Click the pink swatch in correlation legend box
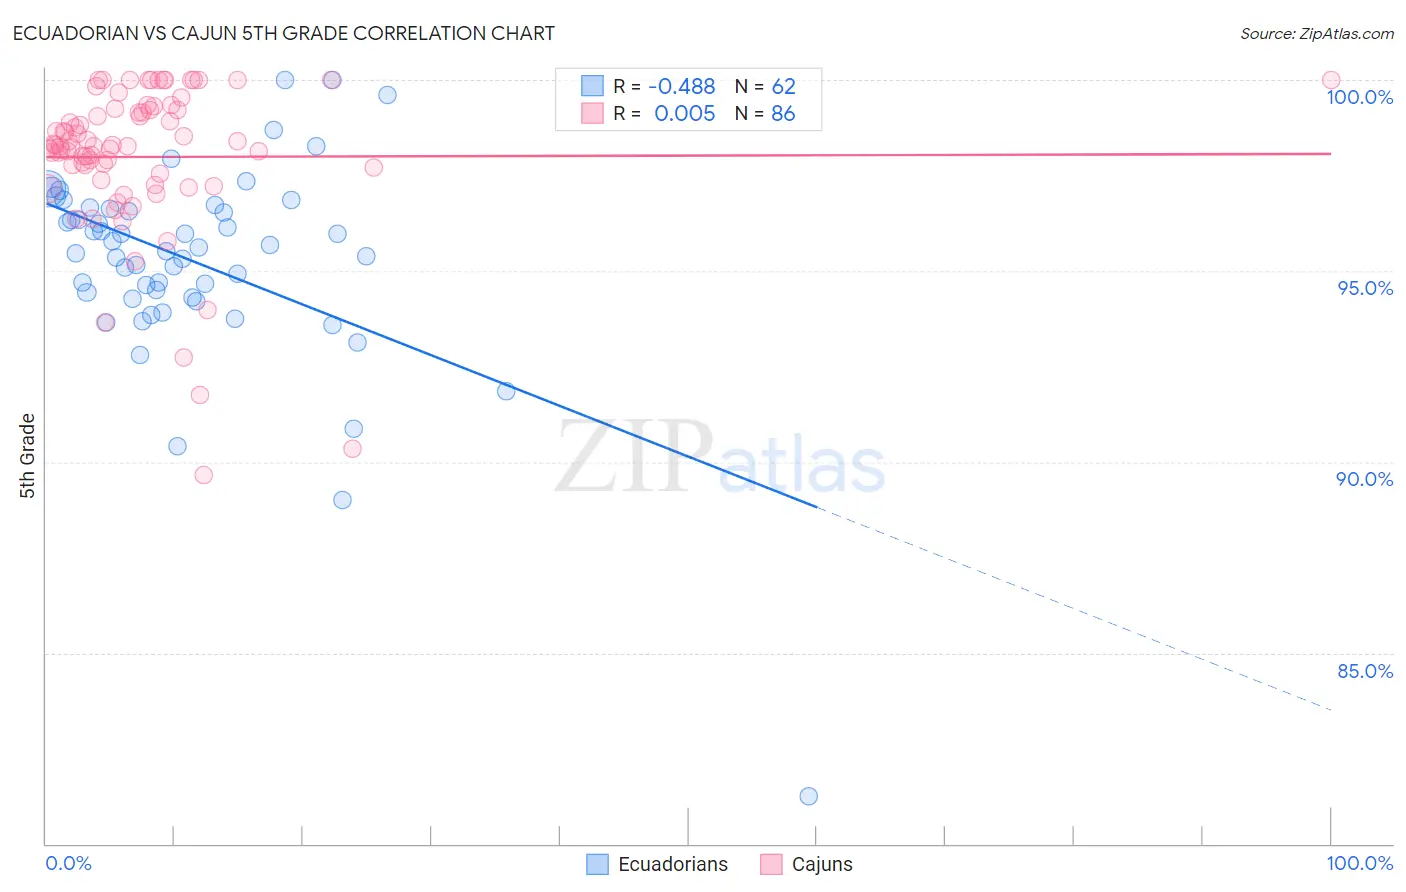 click(593, 113)
